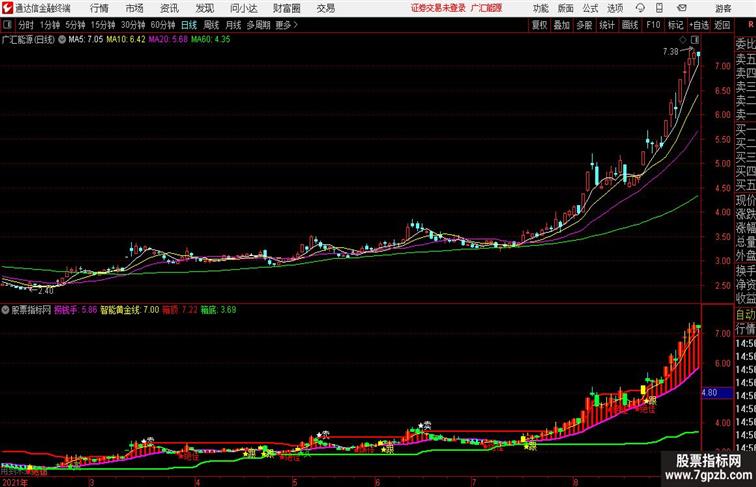
Task: Select the 日线 daily period tab
Action: [x=189, y=25]
